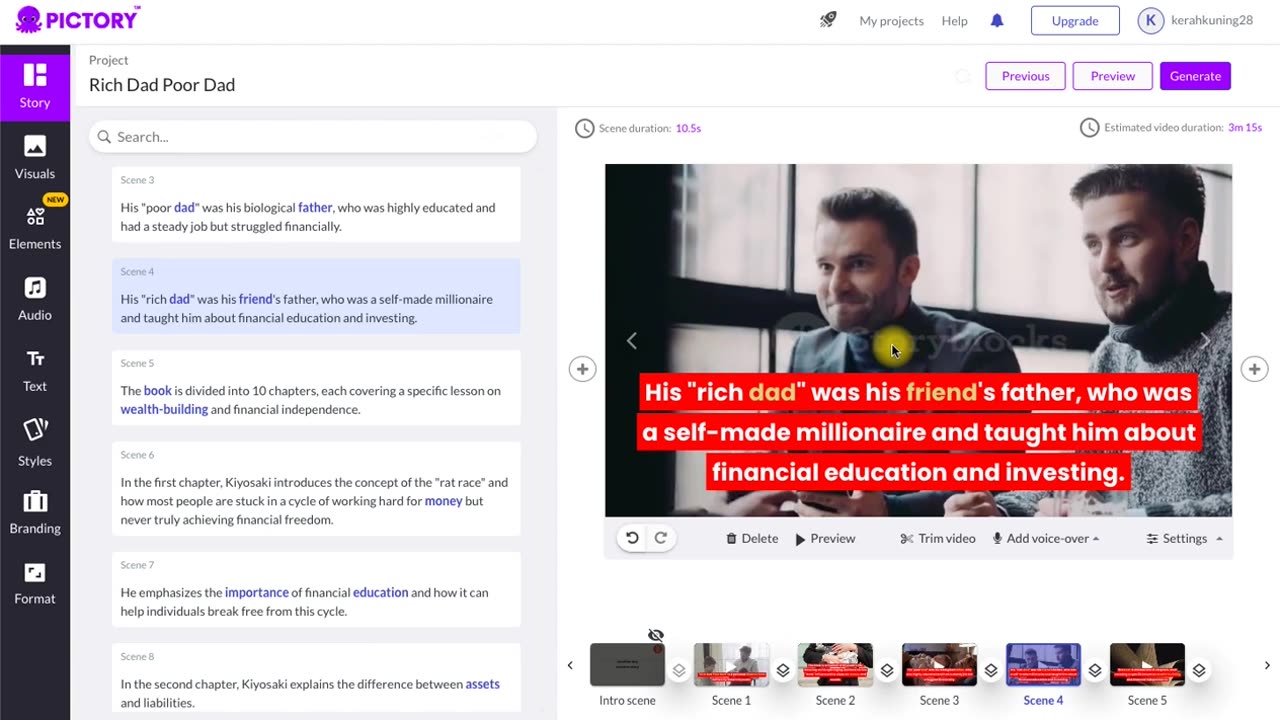Click the search magnifier icon
This screenshot has height=720, width=1280.
104,137
